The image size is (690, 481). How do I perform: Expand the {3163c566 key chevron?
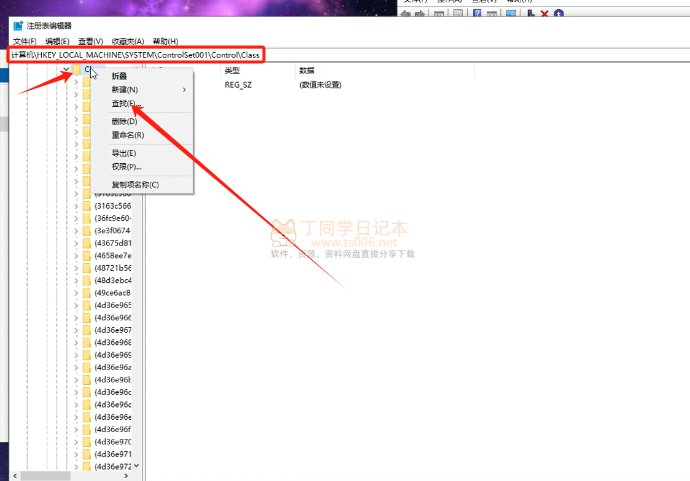(x=76, y=206)
